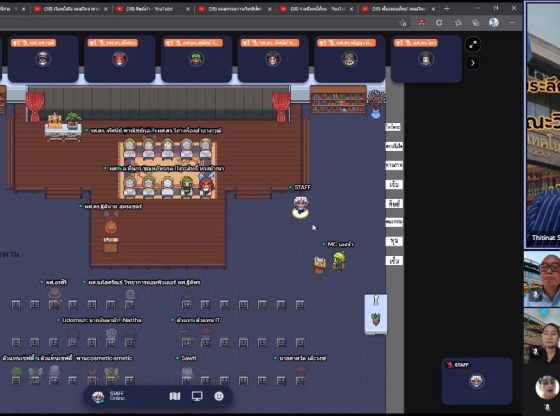The image size is (560, 416).
Task: Select the round profile photo Zoom participant
Action: pyautogui.click(x=547, y=387)
